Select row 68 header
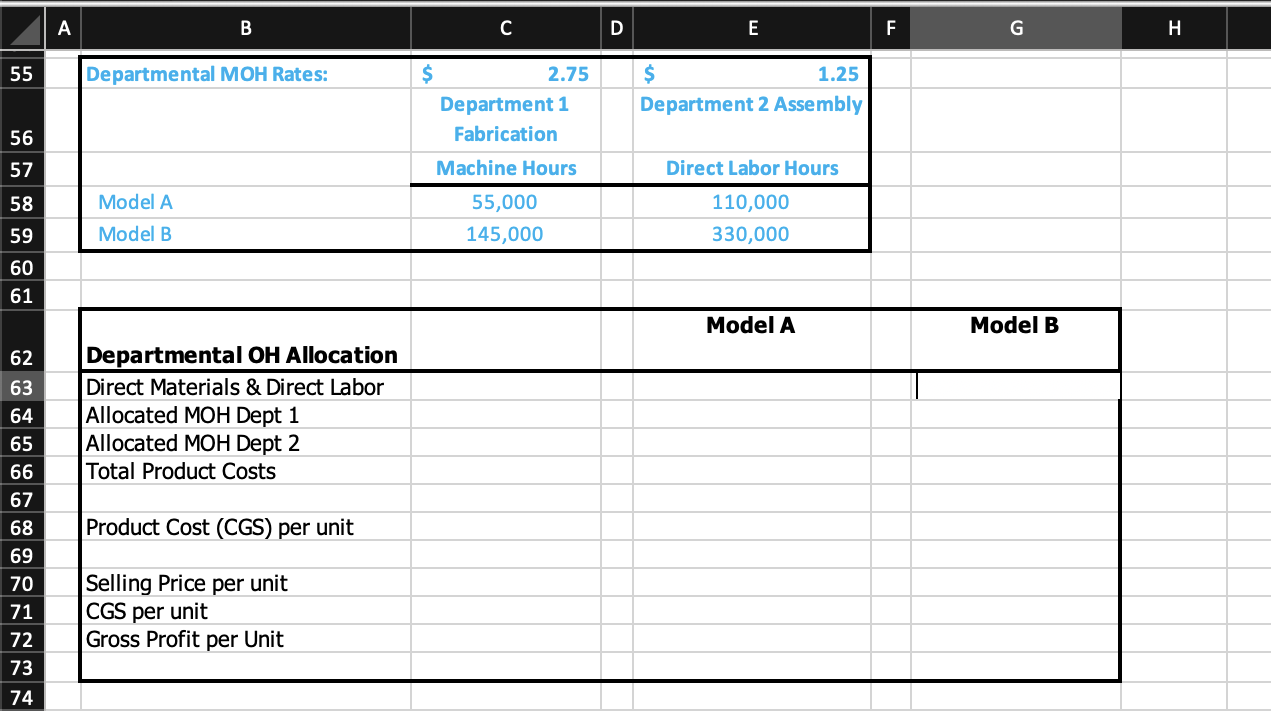This screenshot has width=1271, height=711. 23,527
